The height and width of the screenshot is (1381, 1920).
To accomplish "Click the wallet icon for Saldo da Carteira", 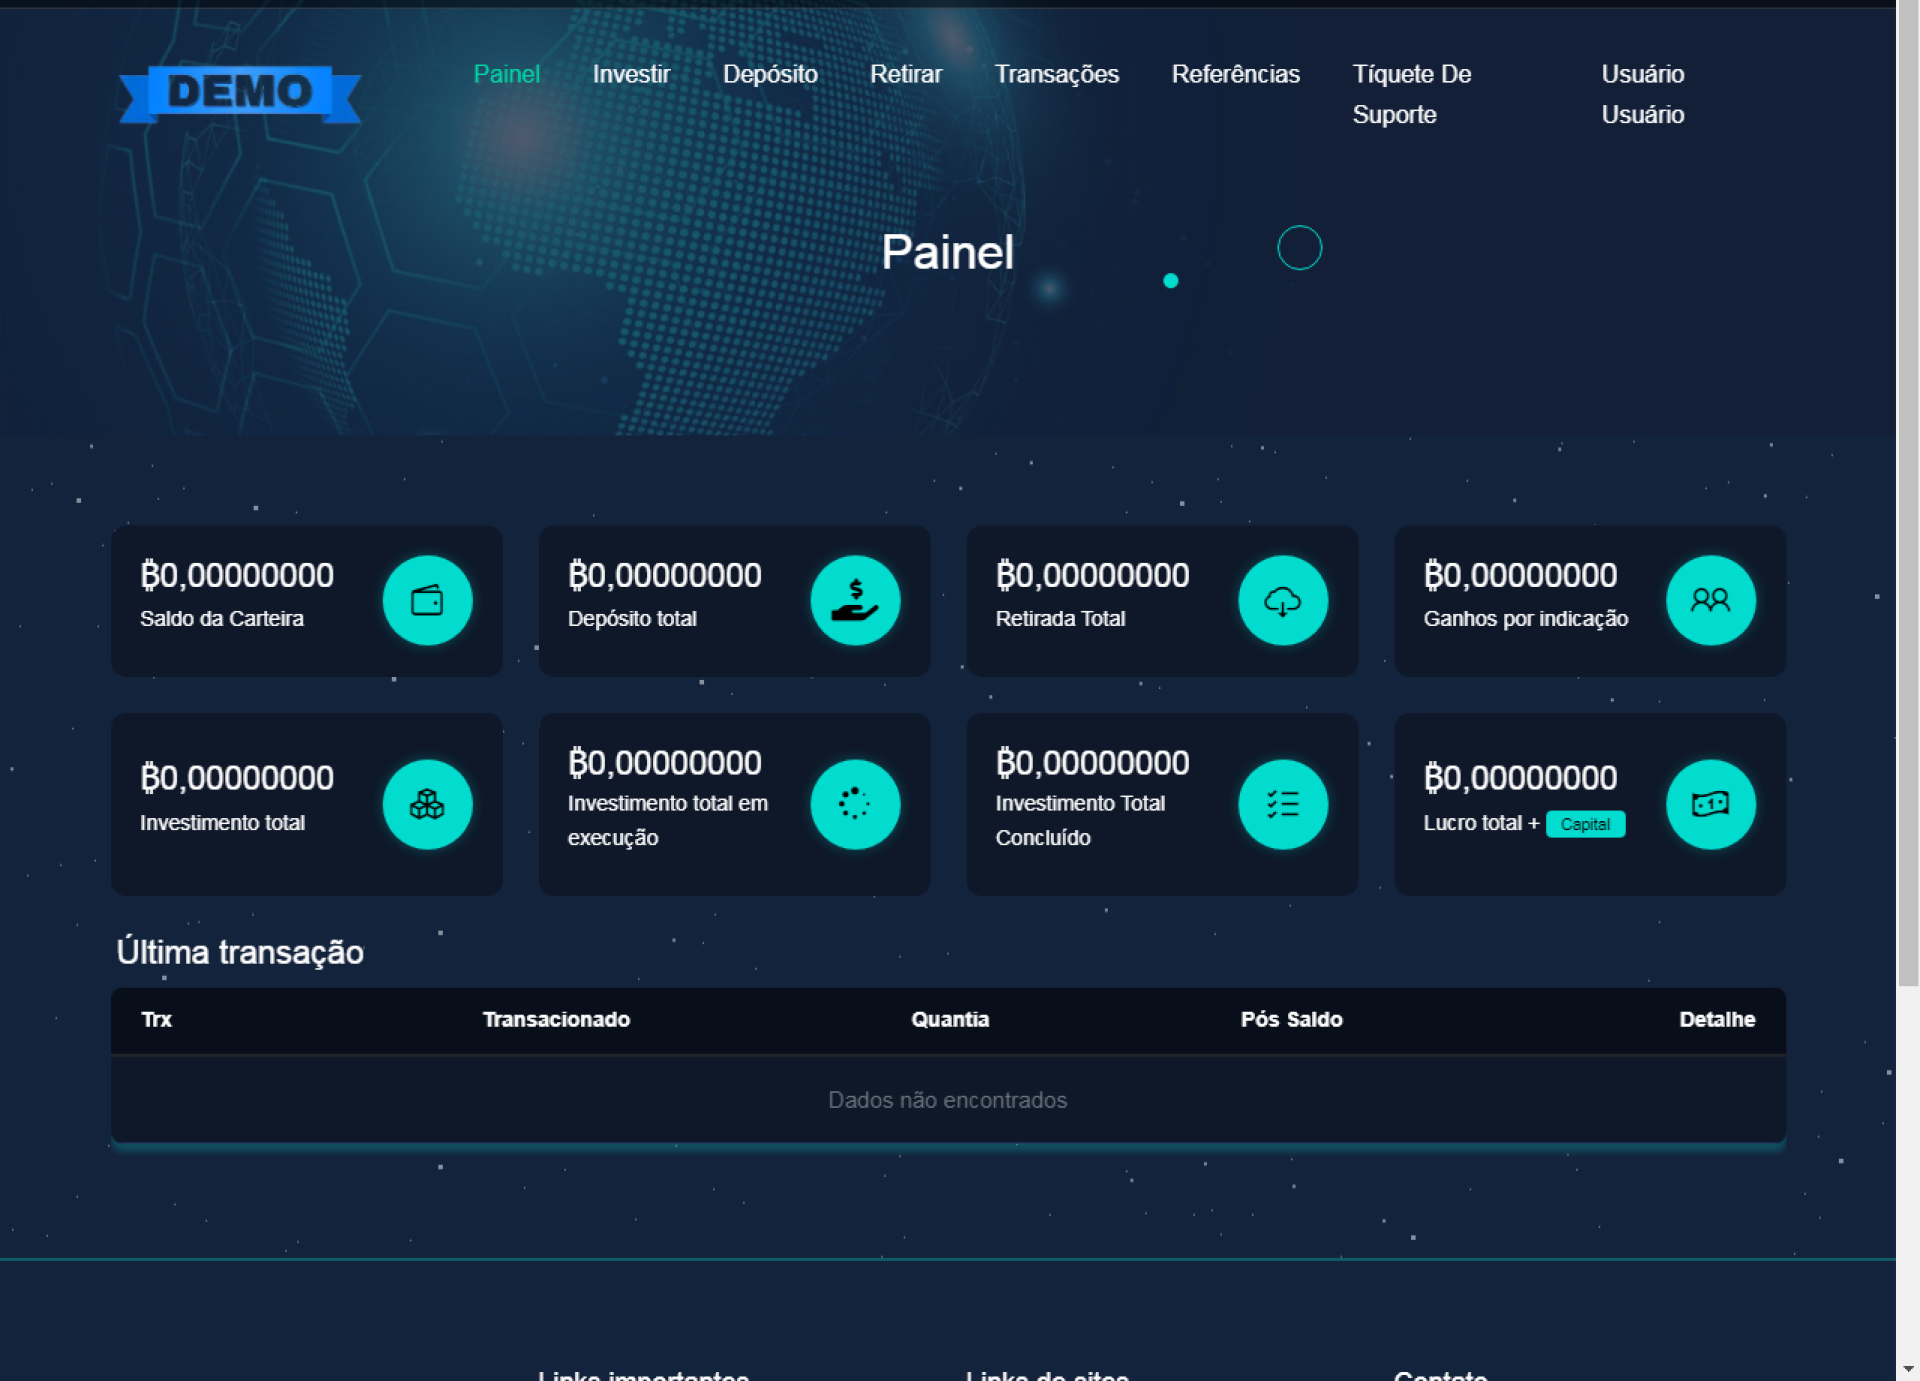I will (x=427, y=600).
